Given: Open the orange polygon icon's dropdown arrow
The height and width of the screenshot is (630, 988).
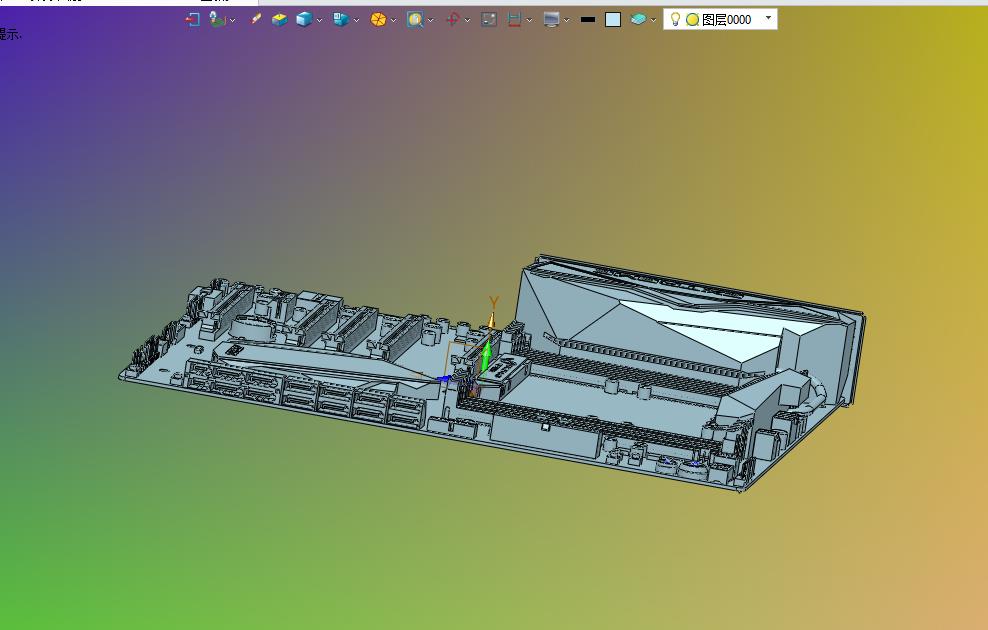Looking at the screenshot, I should (x=393, y=20).
